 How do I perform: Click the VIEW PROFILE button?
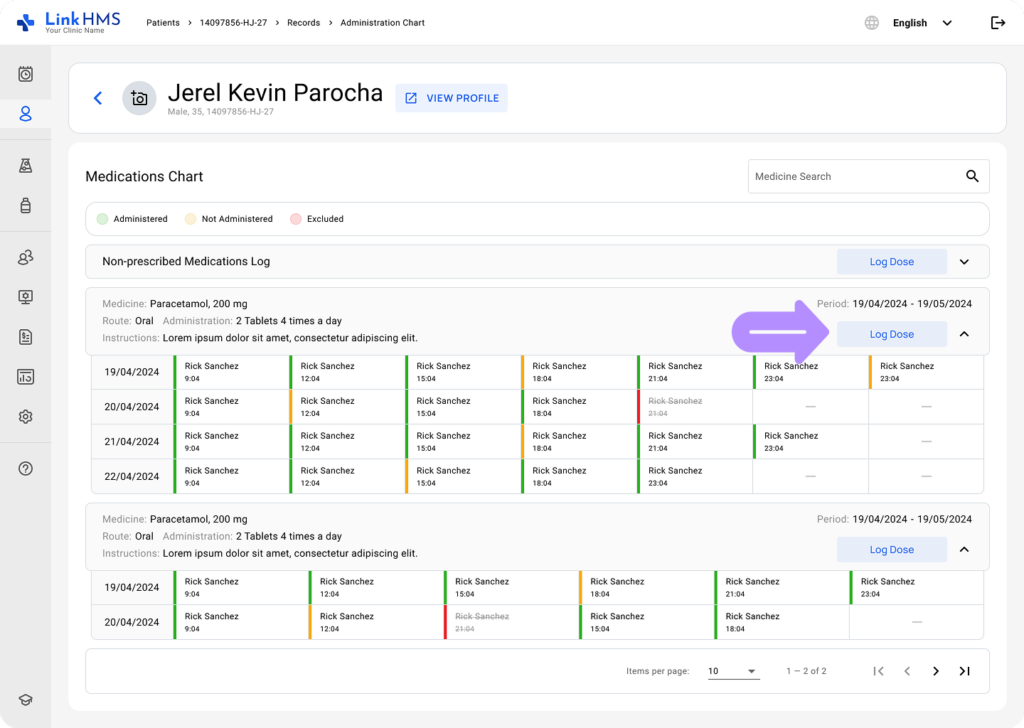point(451,98)
